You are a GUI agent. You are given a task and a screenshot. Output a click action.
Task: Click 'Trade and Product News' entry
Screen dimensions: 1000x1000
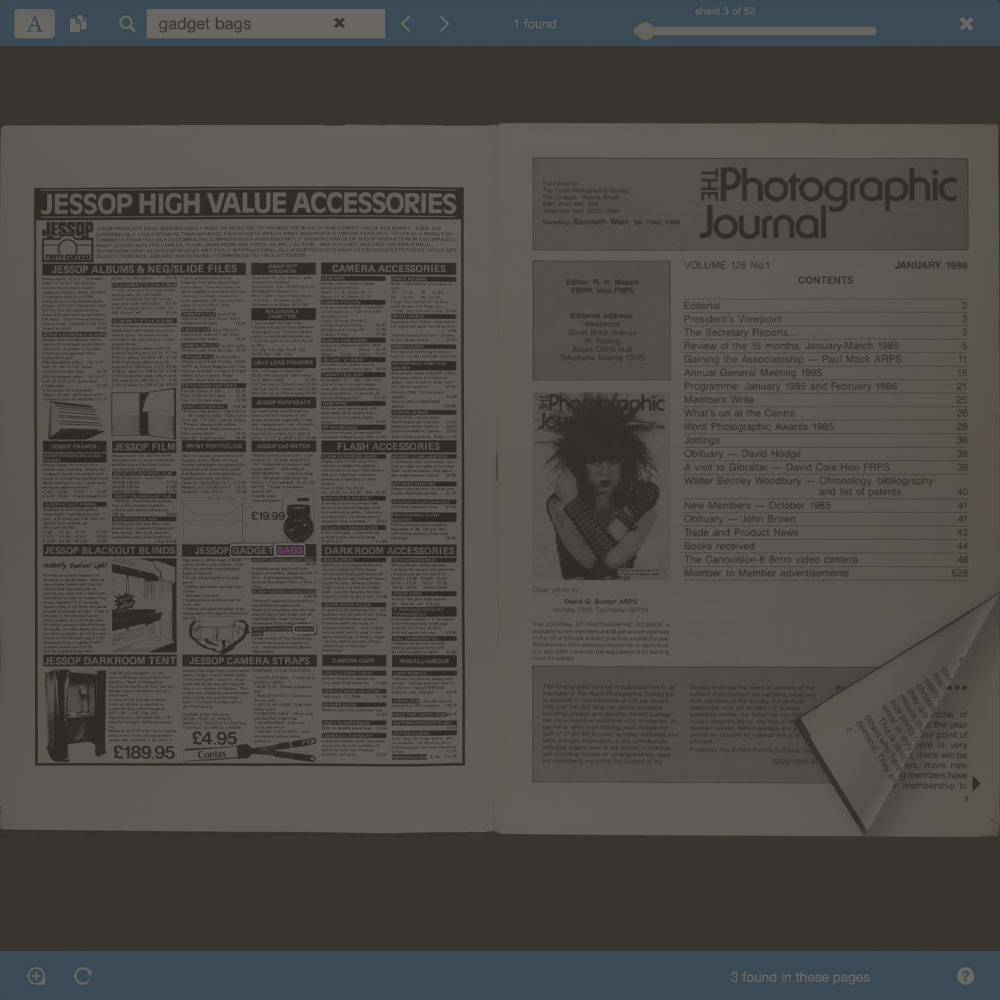825,533
